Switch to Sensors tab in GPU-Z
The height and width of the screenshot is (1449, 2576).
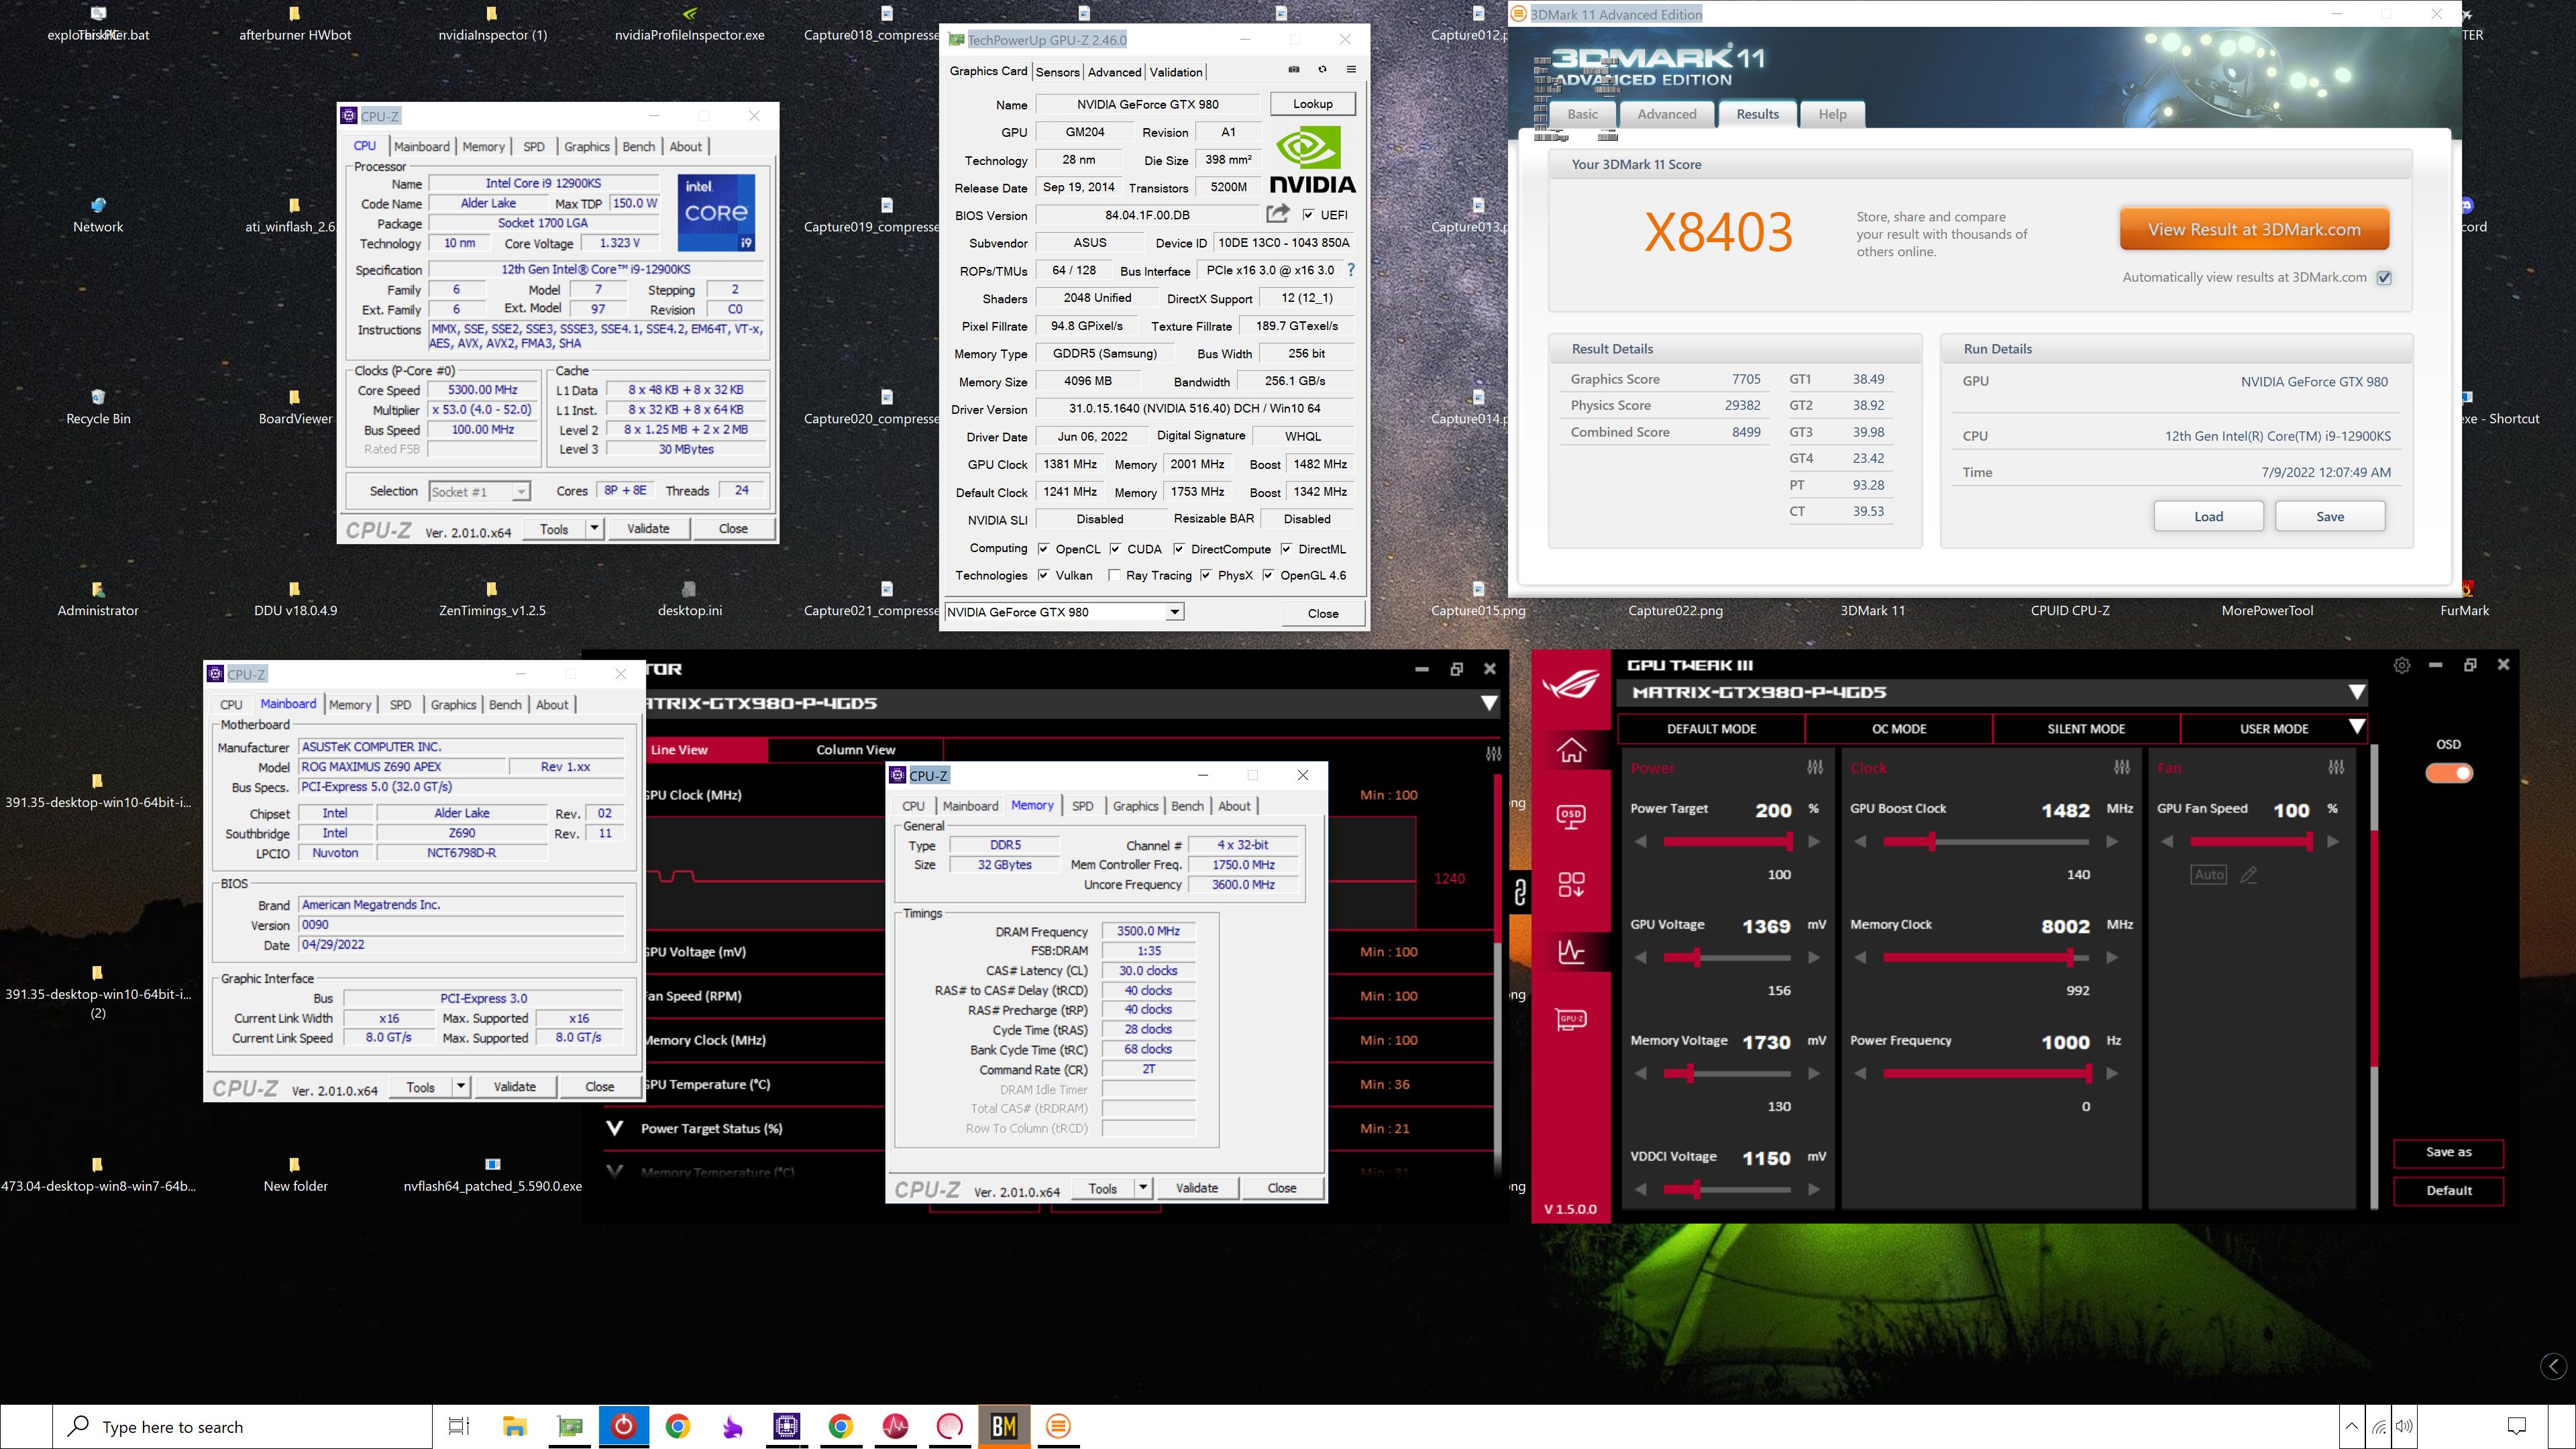(x=1057, y=72)
